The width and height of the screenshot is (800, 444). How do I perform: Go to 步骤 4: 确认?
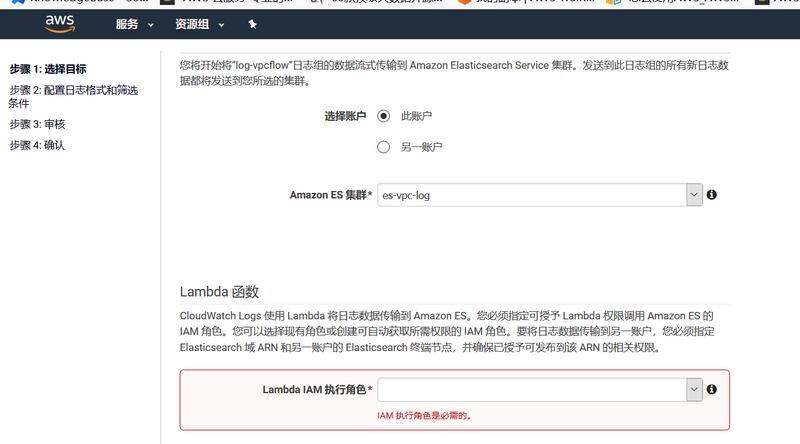pos(37,145)
